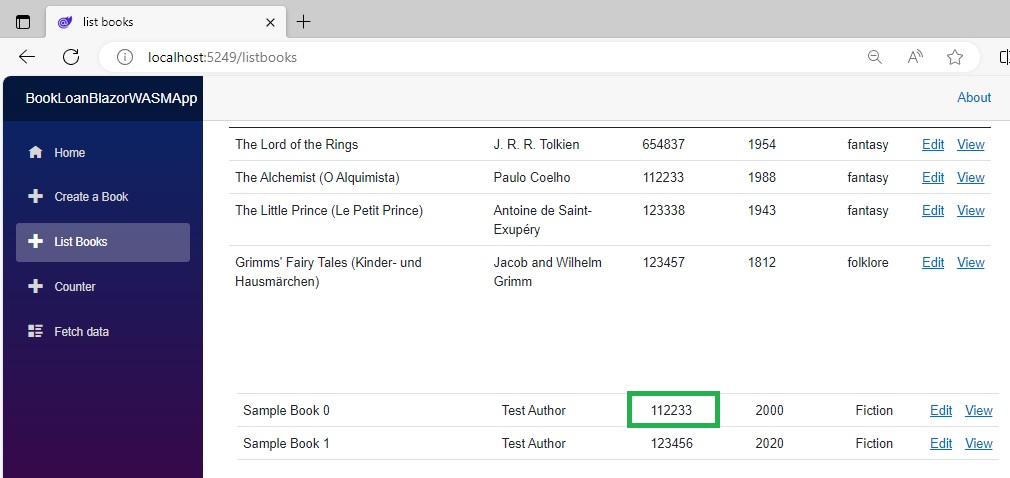
Task: Edit The Lord of the Rings
Action: [933, 144]
